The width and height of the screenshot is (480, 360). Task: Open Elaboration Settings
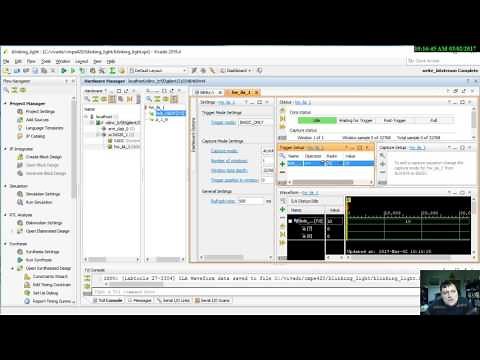(x=44, y=223)
